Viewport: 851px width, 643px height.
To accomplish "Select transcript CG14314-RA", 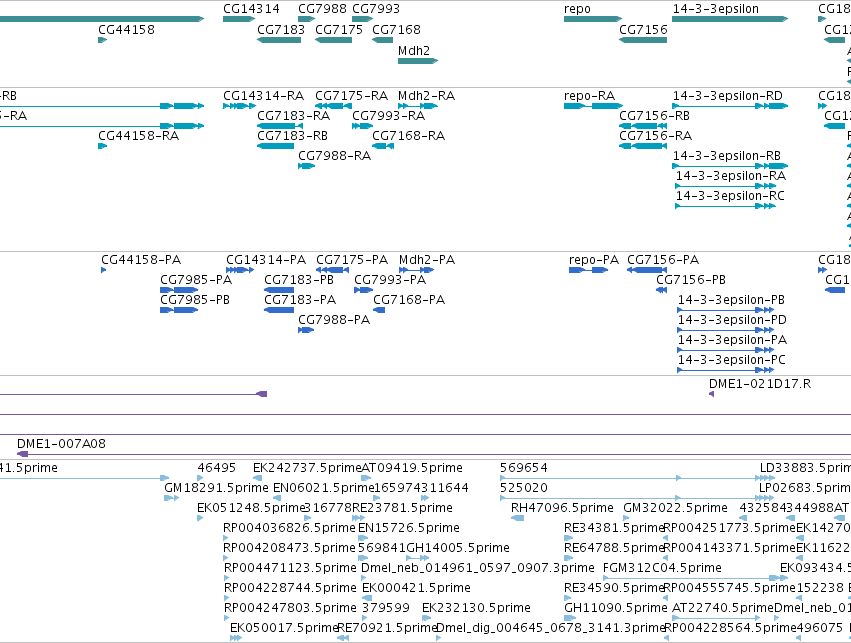I will (x=239, y=106).
